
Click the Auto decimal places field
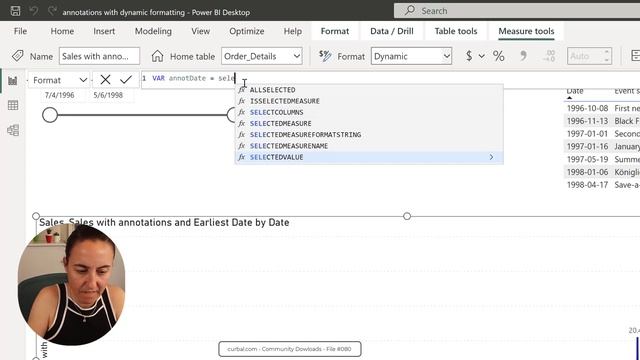pos(589,56)
